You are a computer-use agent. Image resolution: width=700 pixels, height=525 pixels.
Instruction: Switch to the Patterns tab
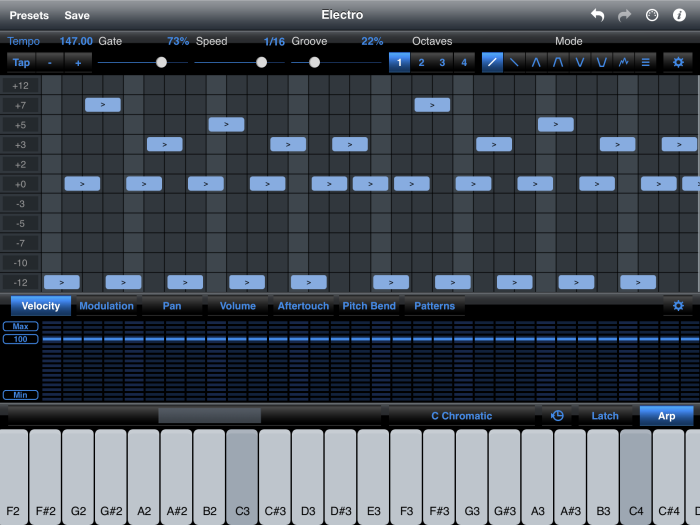pyautogui.click(x=434, y=305)
